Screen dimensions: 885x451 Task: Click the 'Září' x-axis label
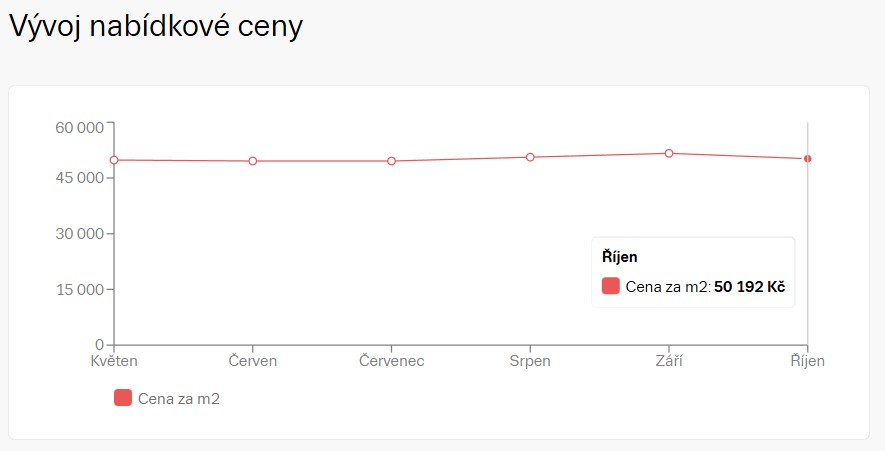(669, 361)
